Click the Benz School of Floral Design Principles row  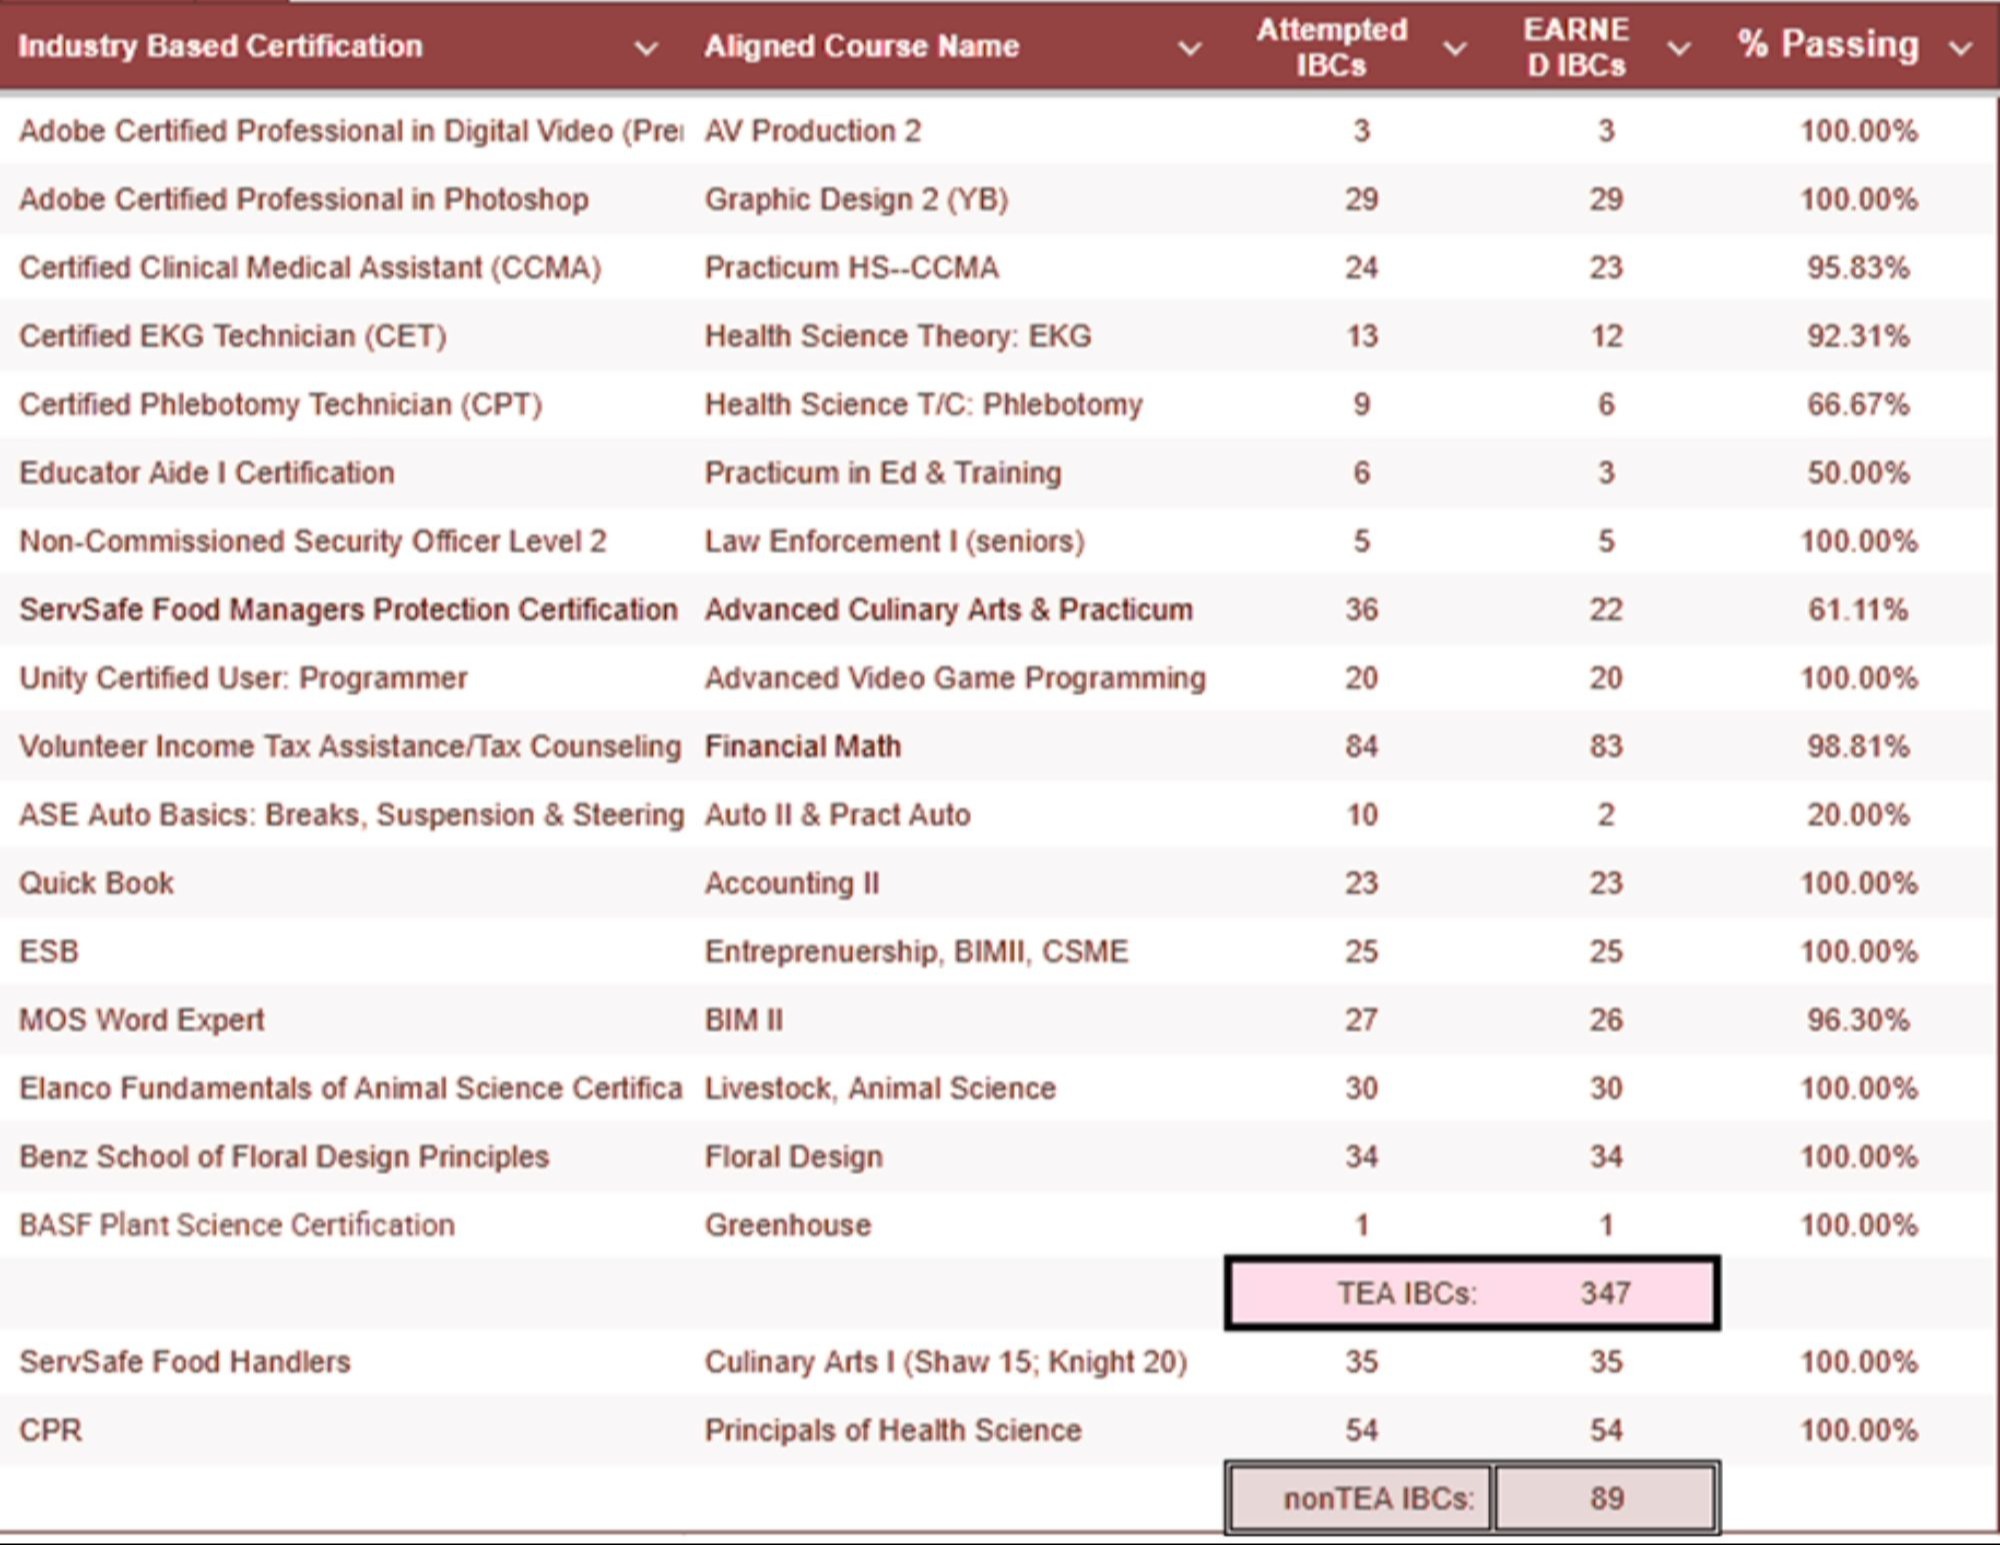[283, 1156]
